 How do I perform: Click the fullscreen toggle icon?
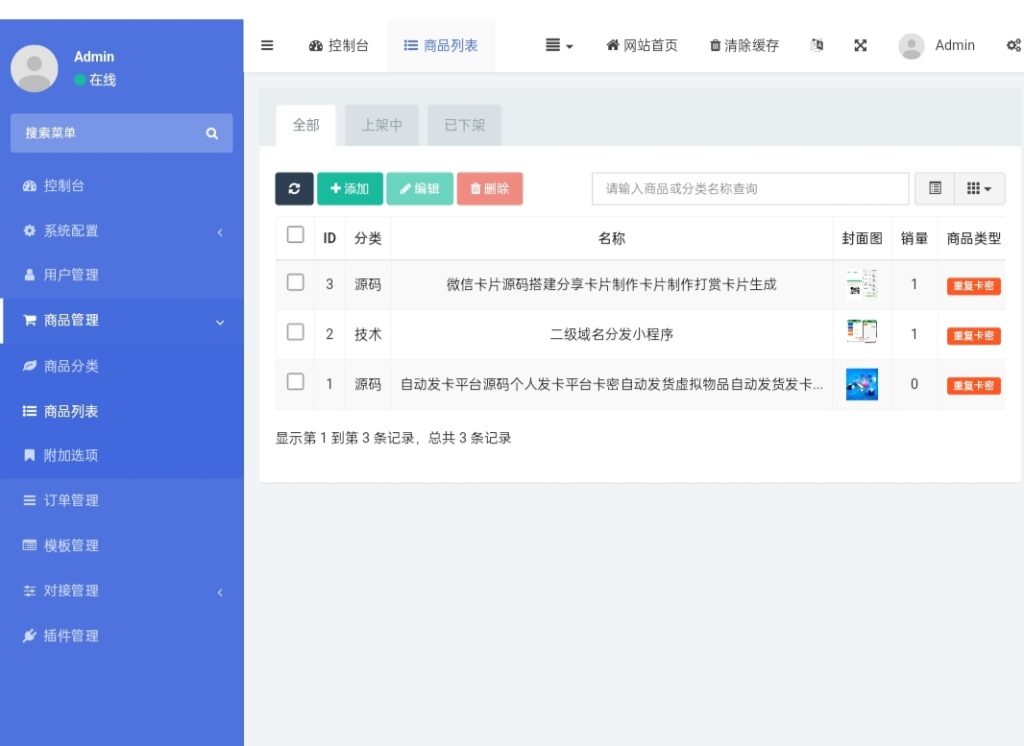[x=860, y=45]
